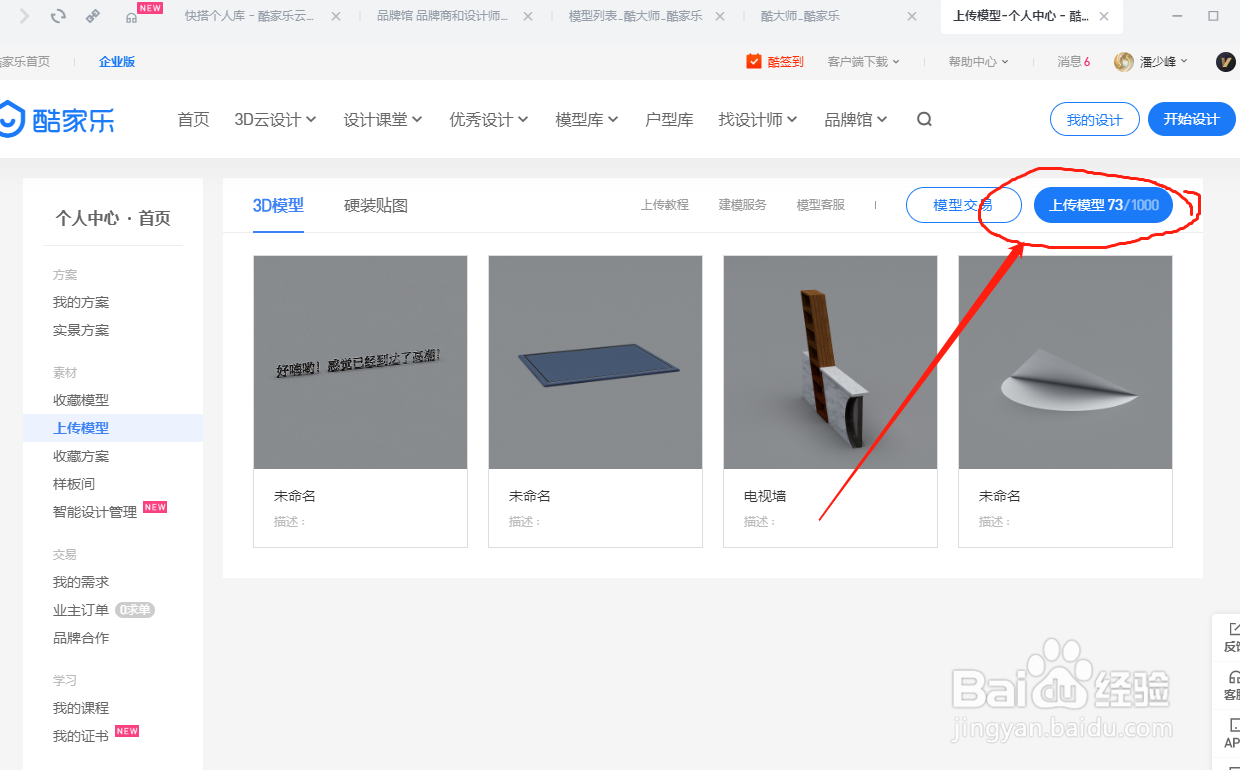The height and width of the screenshot is (770, 1240).
Task: Click the 模型交易 button
Action: [x=963, y=205]
